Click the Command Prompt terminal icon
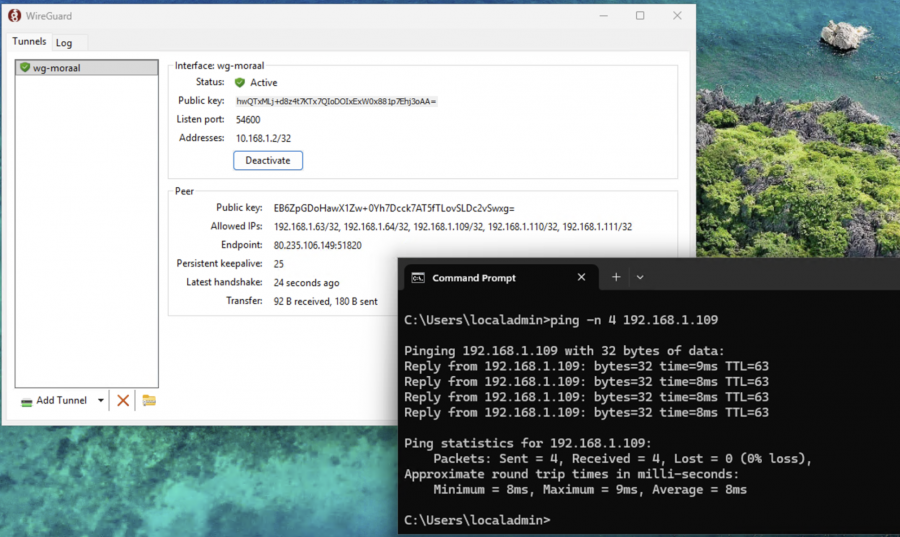The height and width of the screenshot is (537, 900). (418, 278)
